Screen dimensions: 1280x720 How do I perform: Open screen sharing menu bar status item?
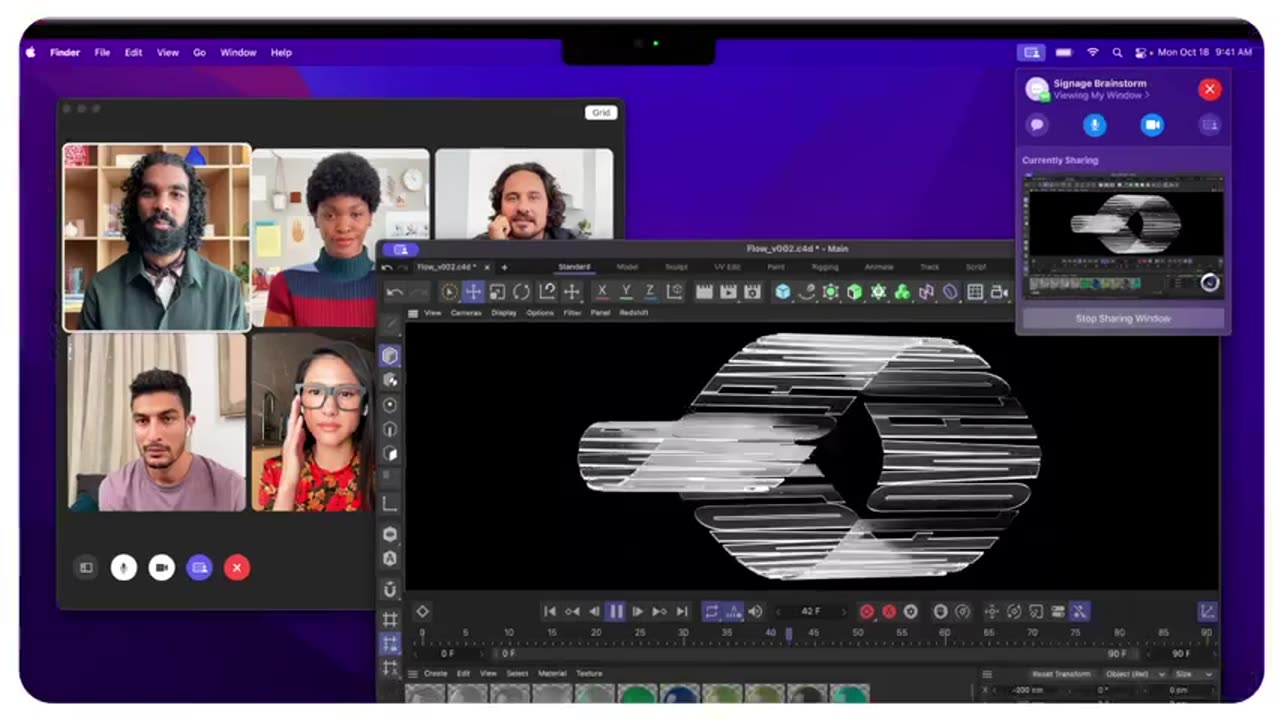(x=1032, y=52)
